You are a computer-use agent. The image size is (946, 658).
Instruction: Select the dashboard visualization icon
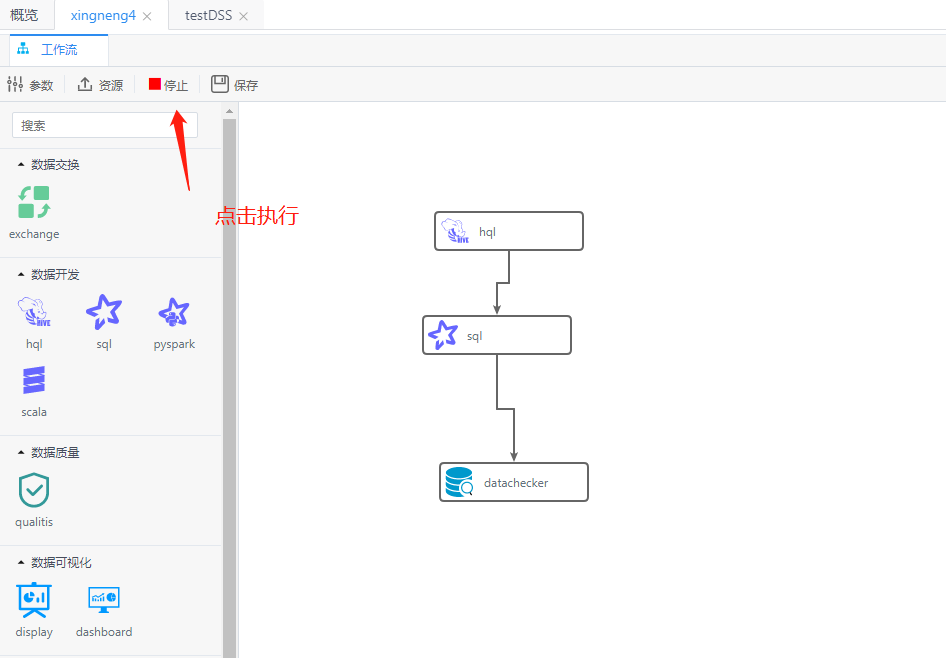pos(103,601)
